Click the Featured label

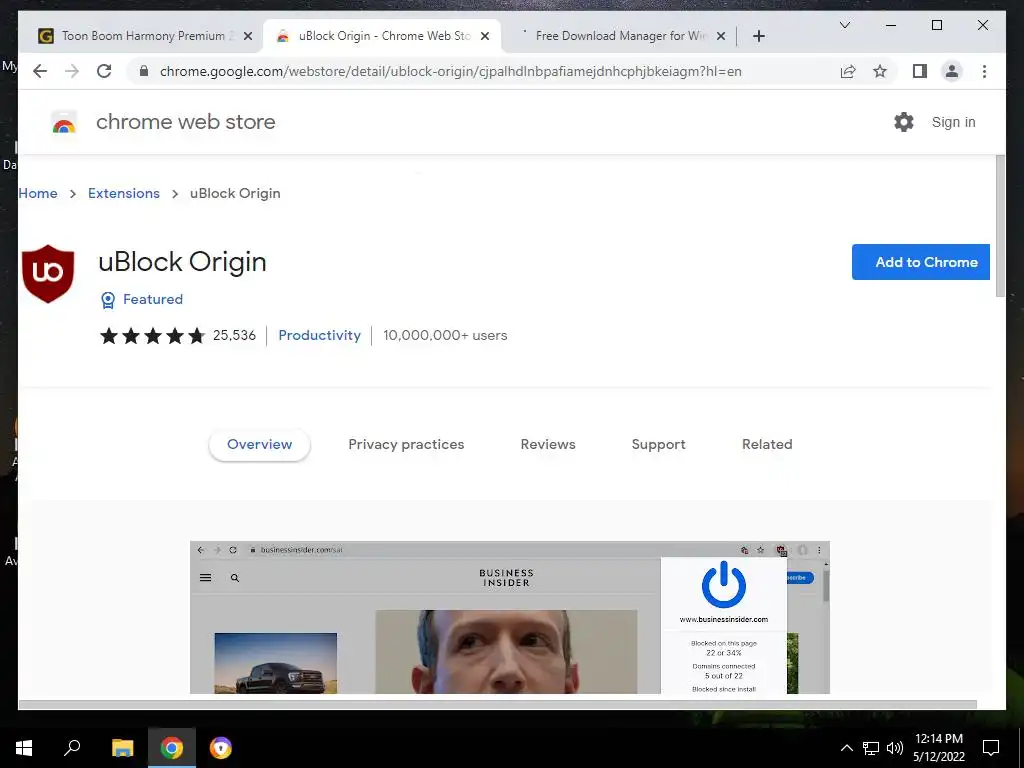point(153,299)
